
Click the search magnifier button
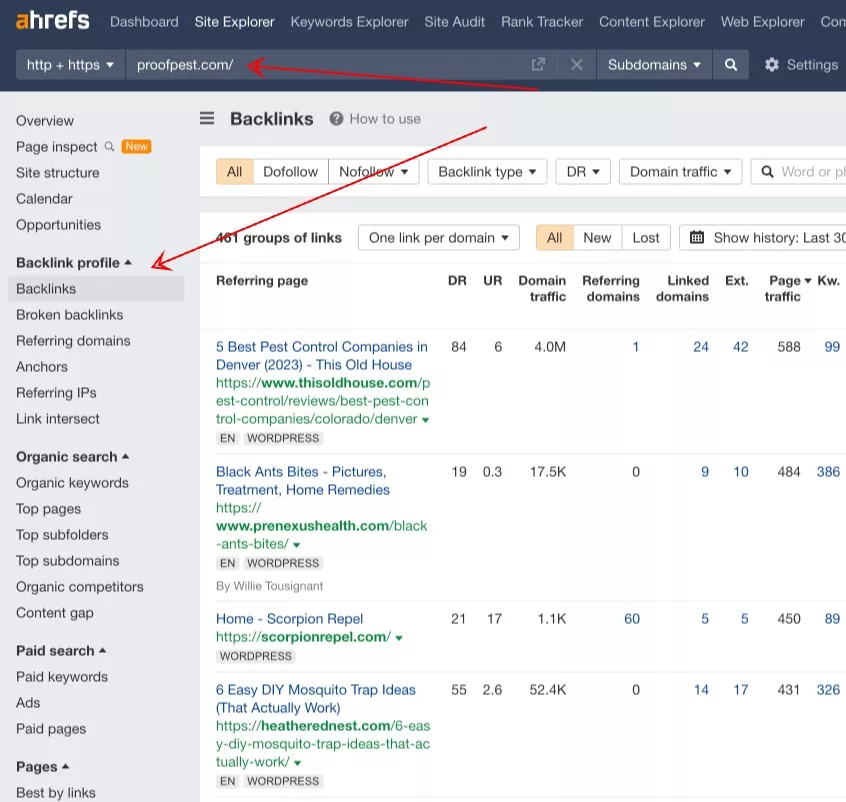(x=731, y=65)
